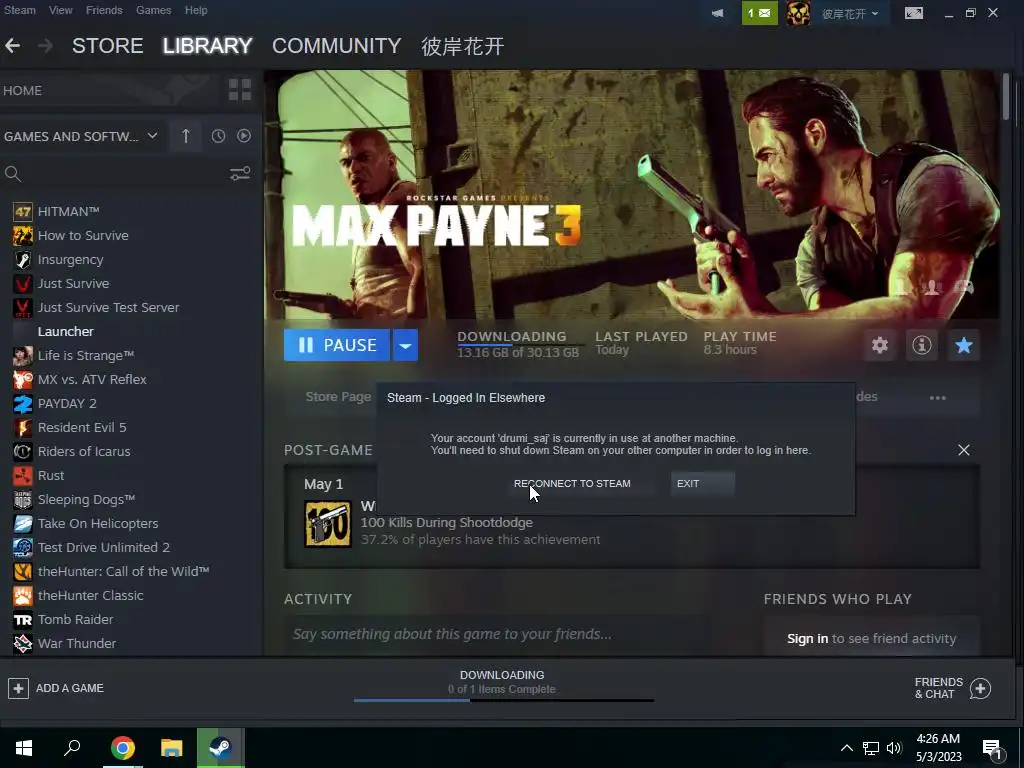This screenshot has height=768, width=1024.
Task: Click the library page vertical scrollbar
Action: 1006,96
